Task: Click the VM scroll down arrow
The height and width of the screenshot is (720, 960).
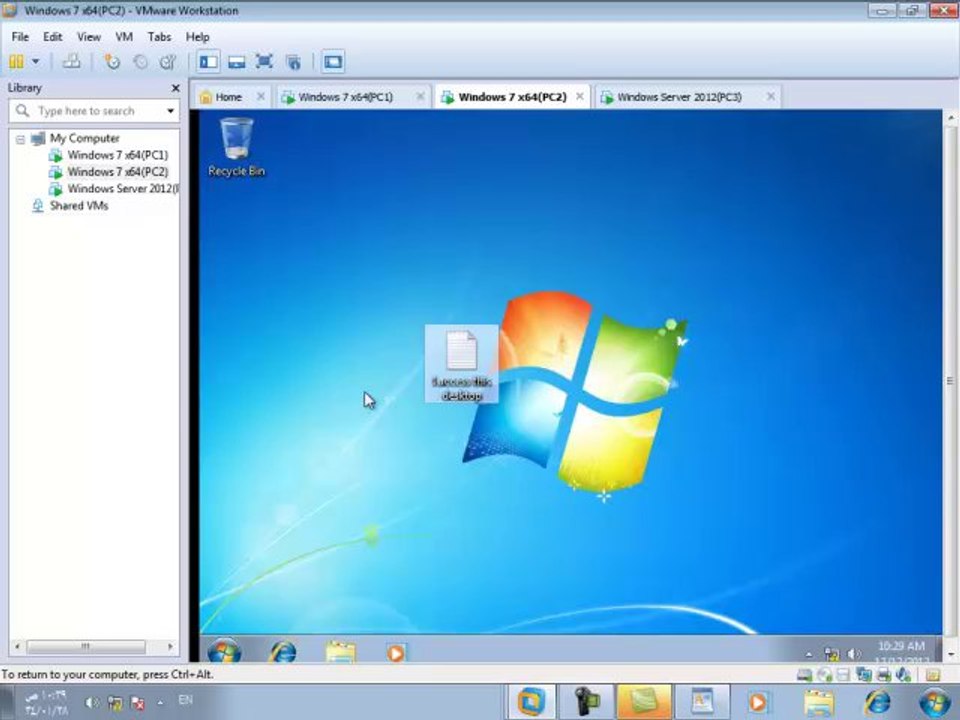Action: 951,654
